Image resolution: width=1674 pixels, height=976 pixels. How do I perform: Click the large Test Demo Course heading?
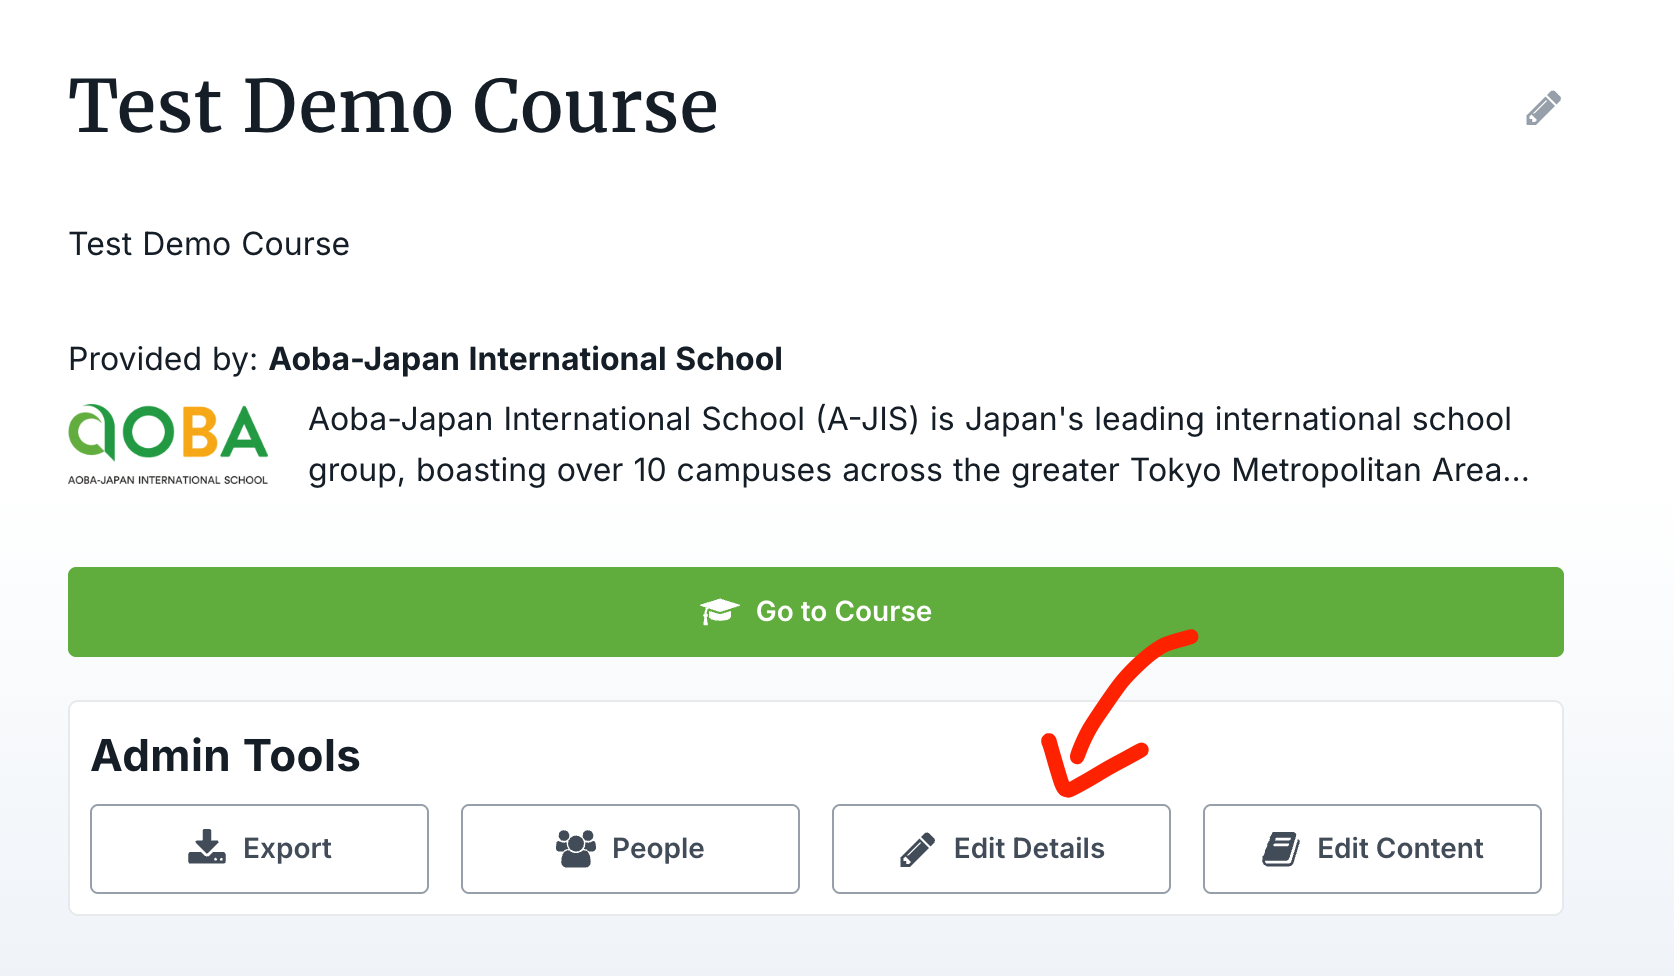tap(393, 106)
